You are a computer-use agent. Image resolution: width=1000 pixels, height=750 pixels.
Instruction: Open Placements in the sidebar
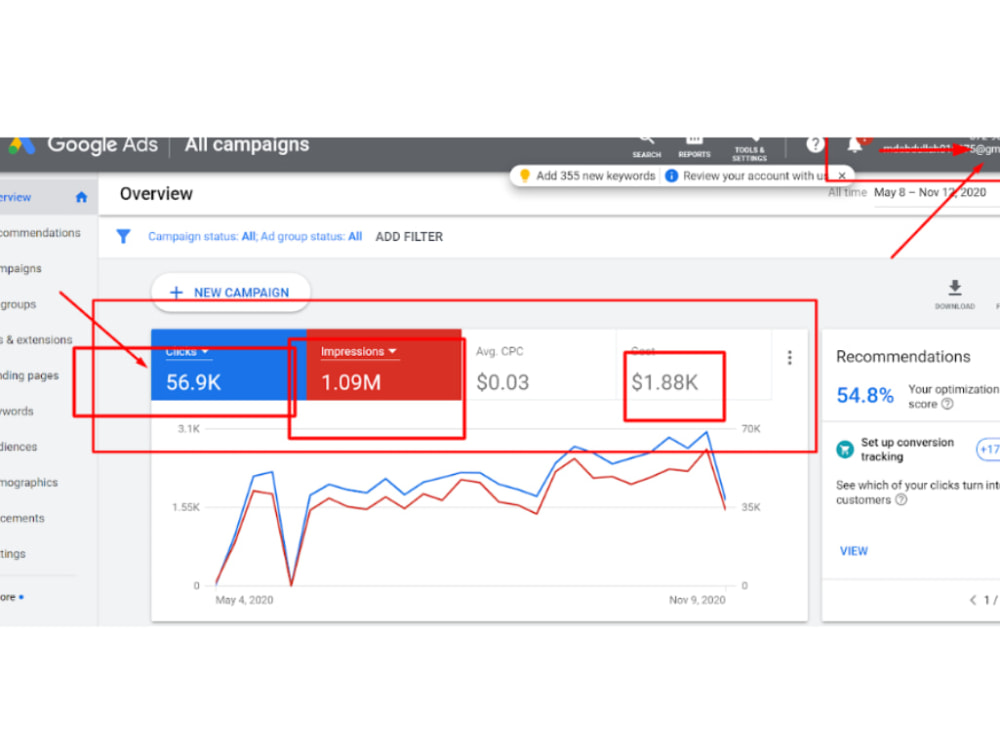pos(22,518)
